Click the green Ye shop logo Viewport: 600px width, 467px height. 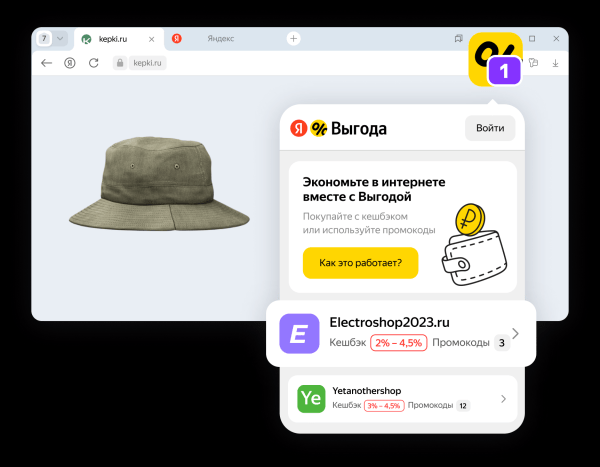click(311, 398)
